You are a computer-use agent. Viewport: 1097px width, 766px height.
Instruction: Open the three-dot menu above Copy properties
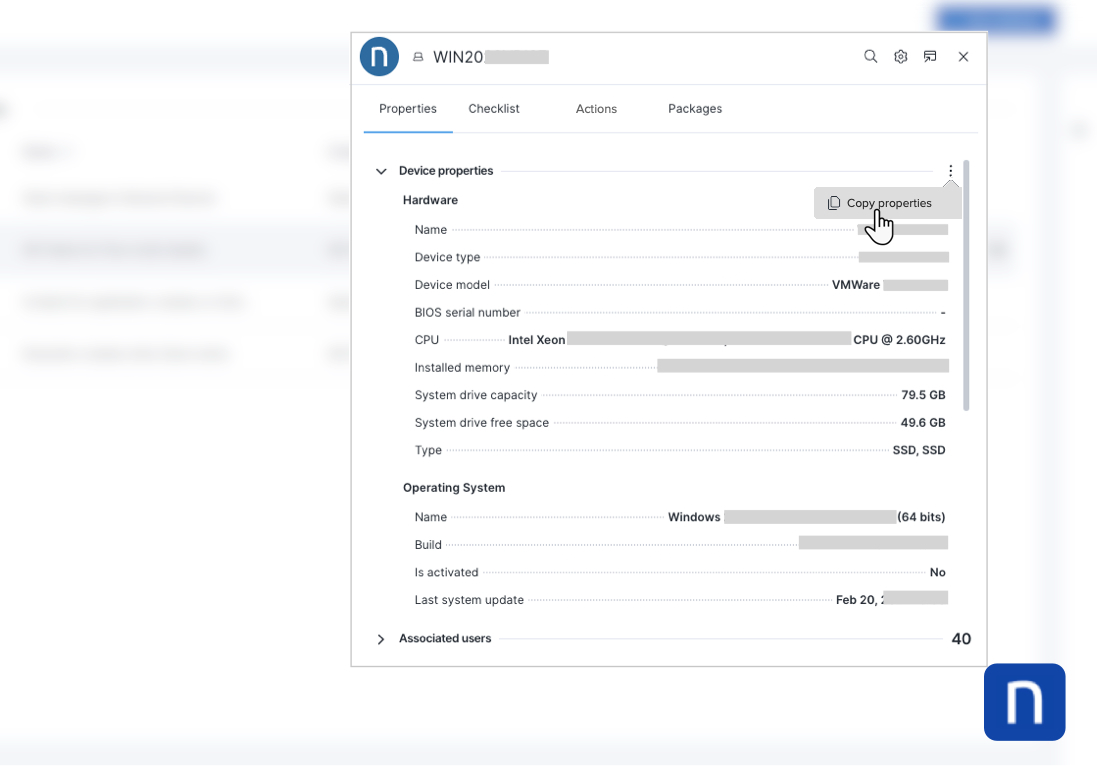(x=950, y=170)
